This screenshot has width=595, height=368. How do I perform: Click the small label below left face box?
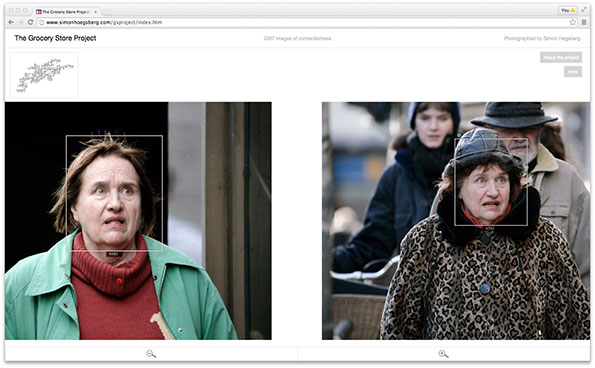coord(114,254)
